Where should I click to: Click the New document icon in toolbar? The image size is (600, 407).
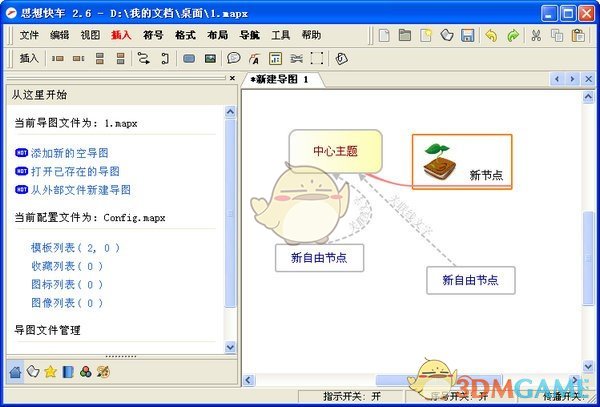click(384, 35)
